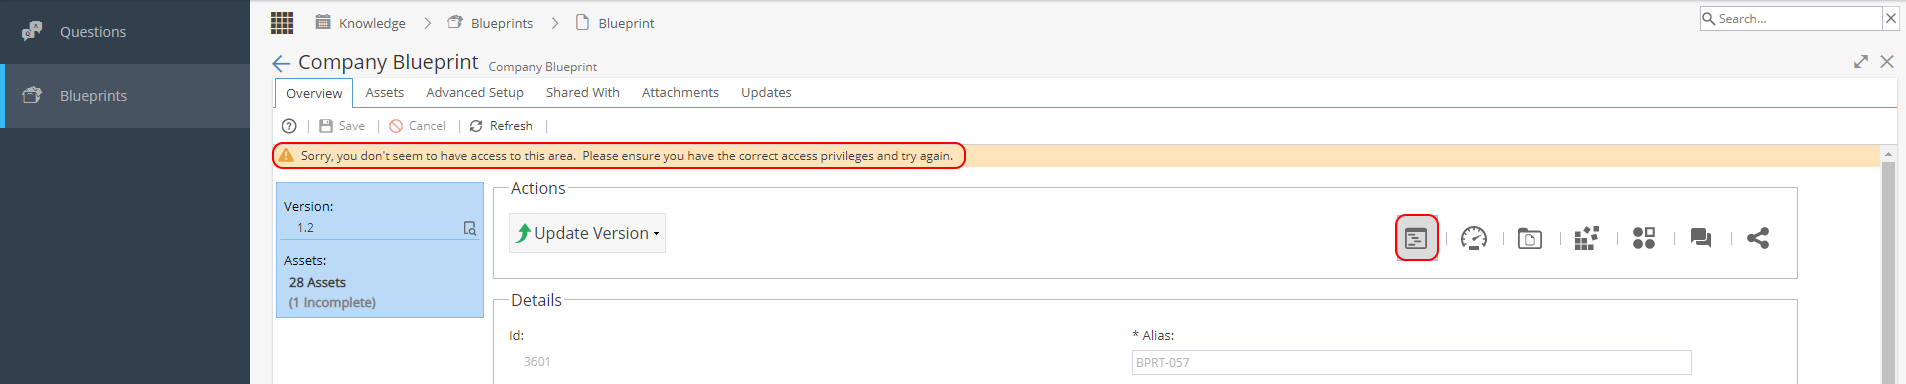Open the highlighted timeline view icon in Actions
Screen dimensions: 1906x384
point(1416,238)
